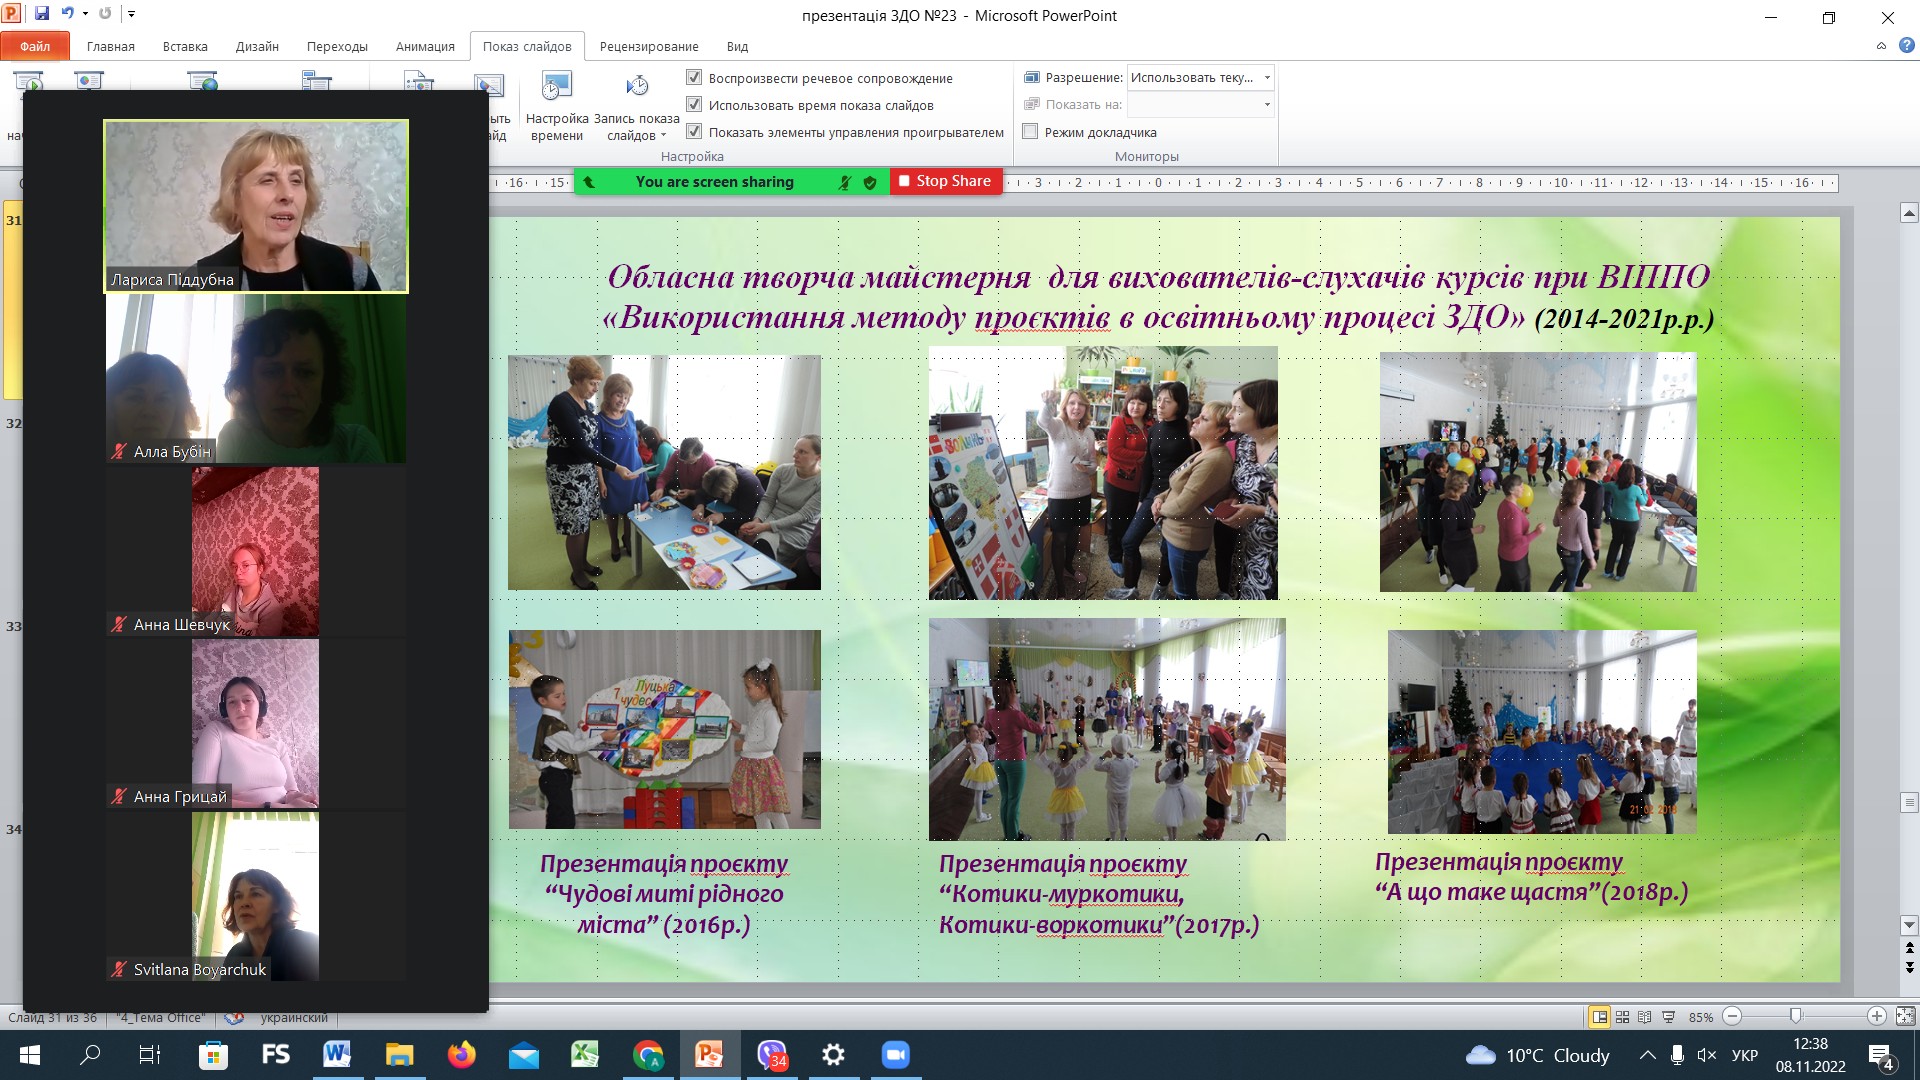Click Запись показа слайдов record icon
1920x1080 pixels.
pyautogui.click(x=637, y=89)
